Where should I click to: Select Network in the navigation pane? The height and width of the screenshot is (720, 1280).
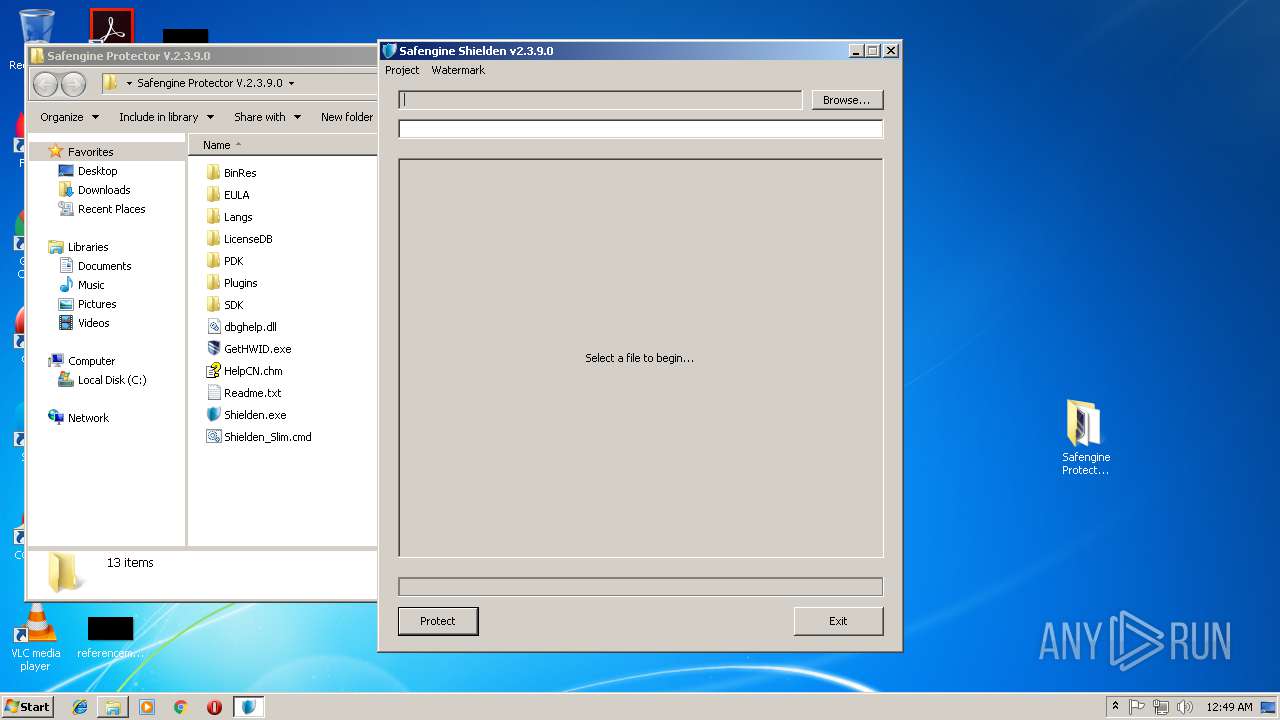pyautogui.click(x=88, y=418)
